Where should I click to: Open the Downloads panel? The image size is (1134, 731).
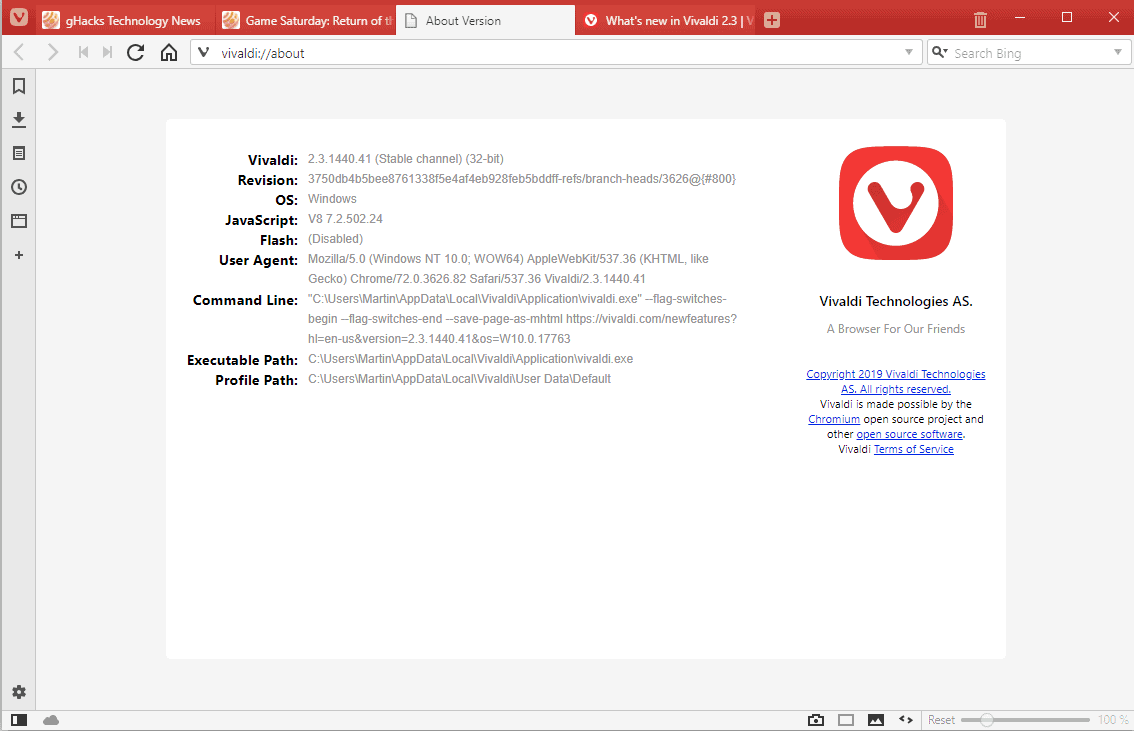(x=18, y=119)
